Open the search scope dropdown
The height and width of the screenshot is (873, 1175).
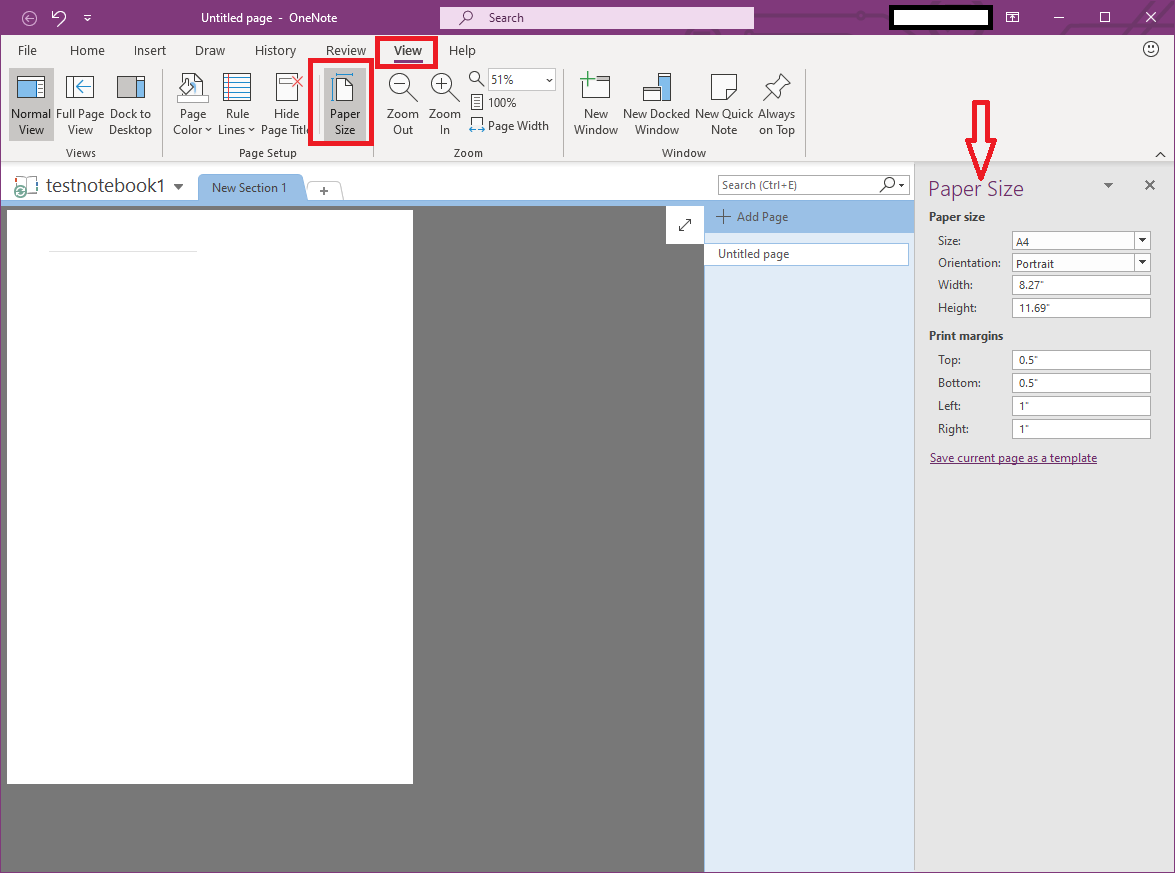[x=901, y=185]
